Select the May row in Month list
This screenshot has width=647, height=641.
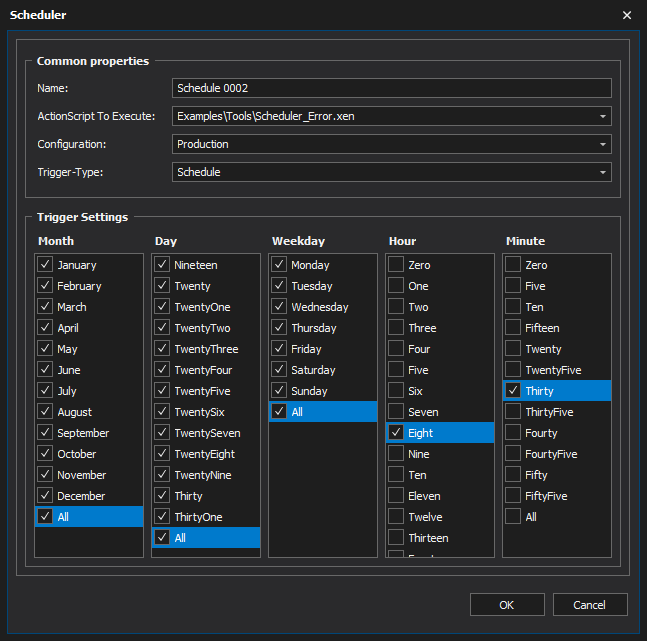[89, 349]
